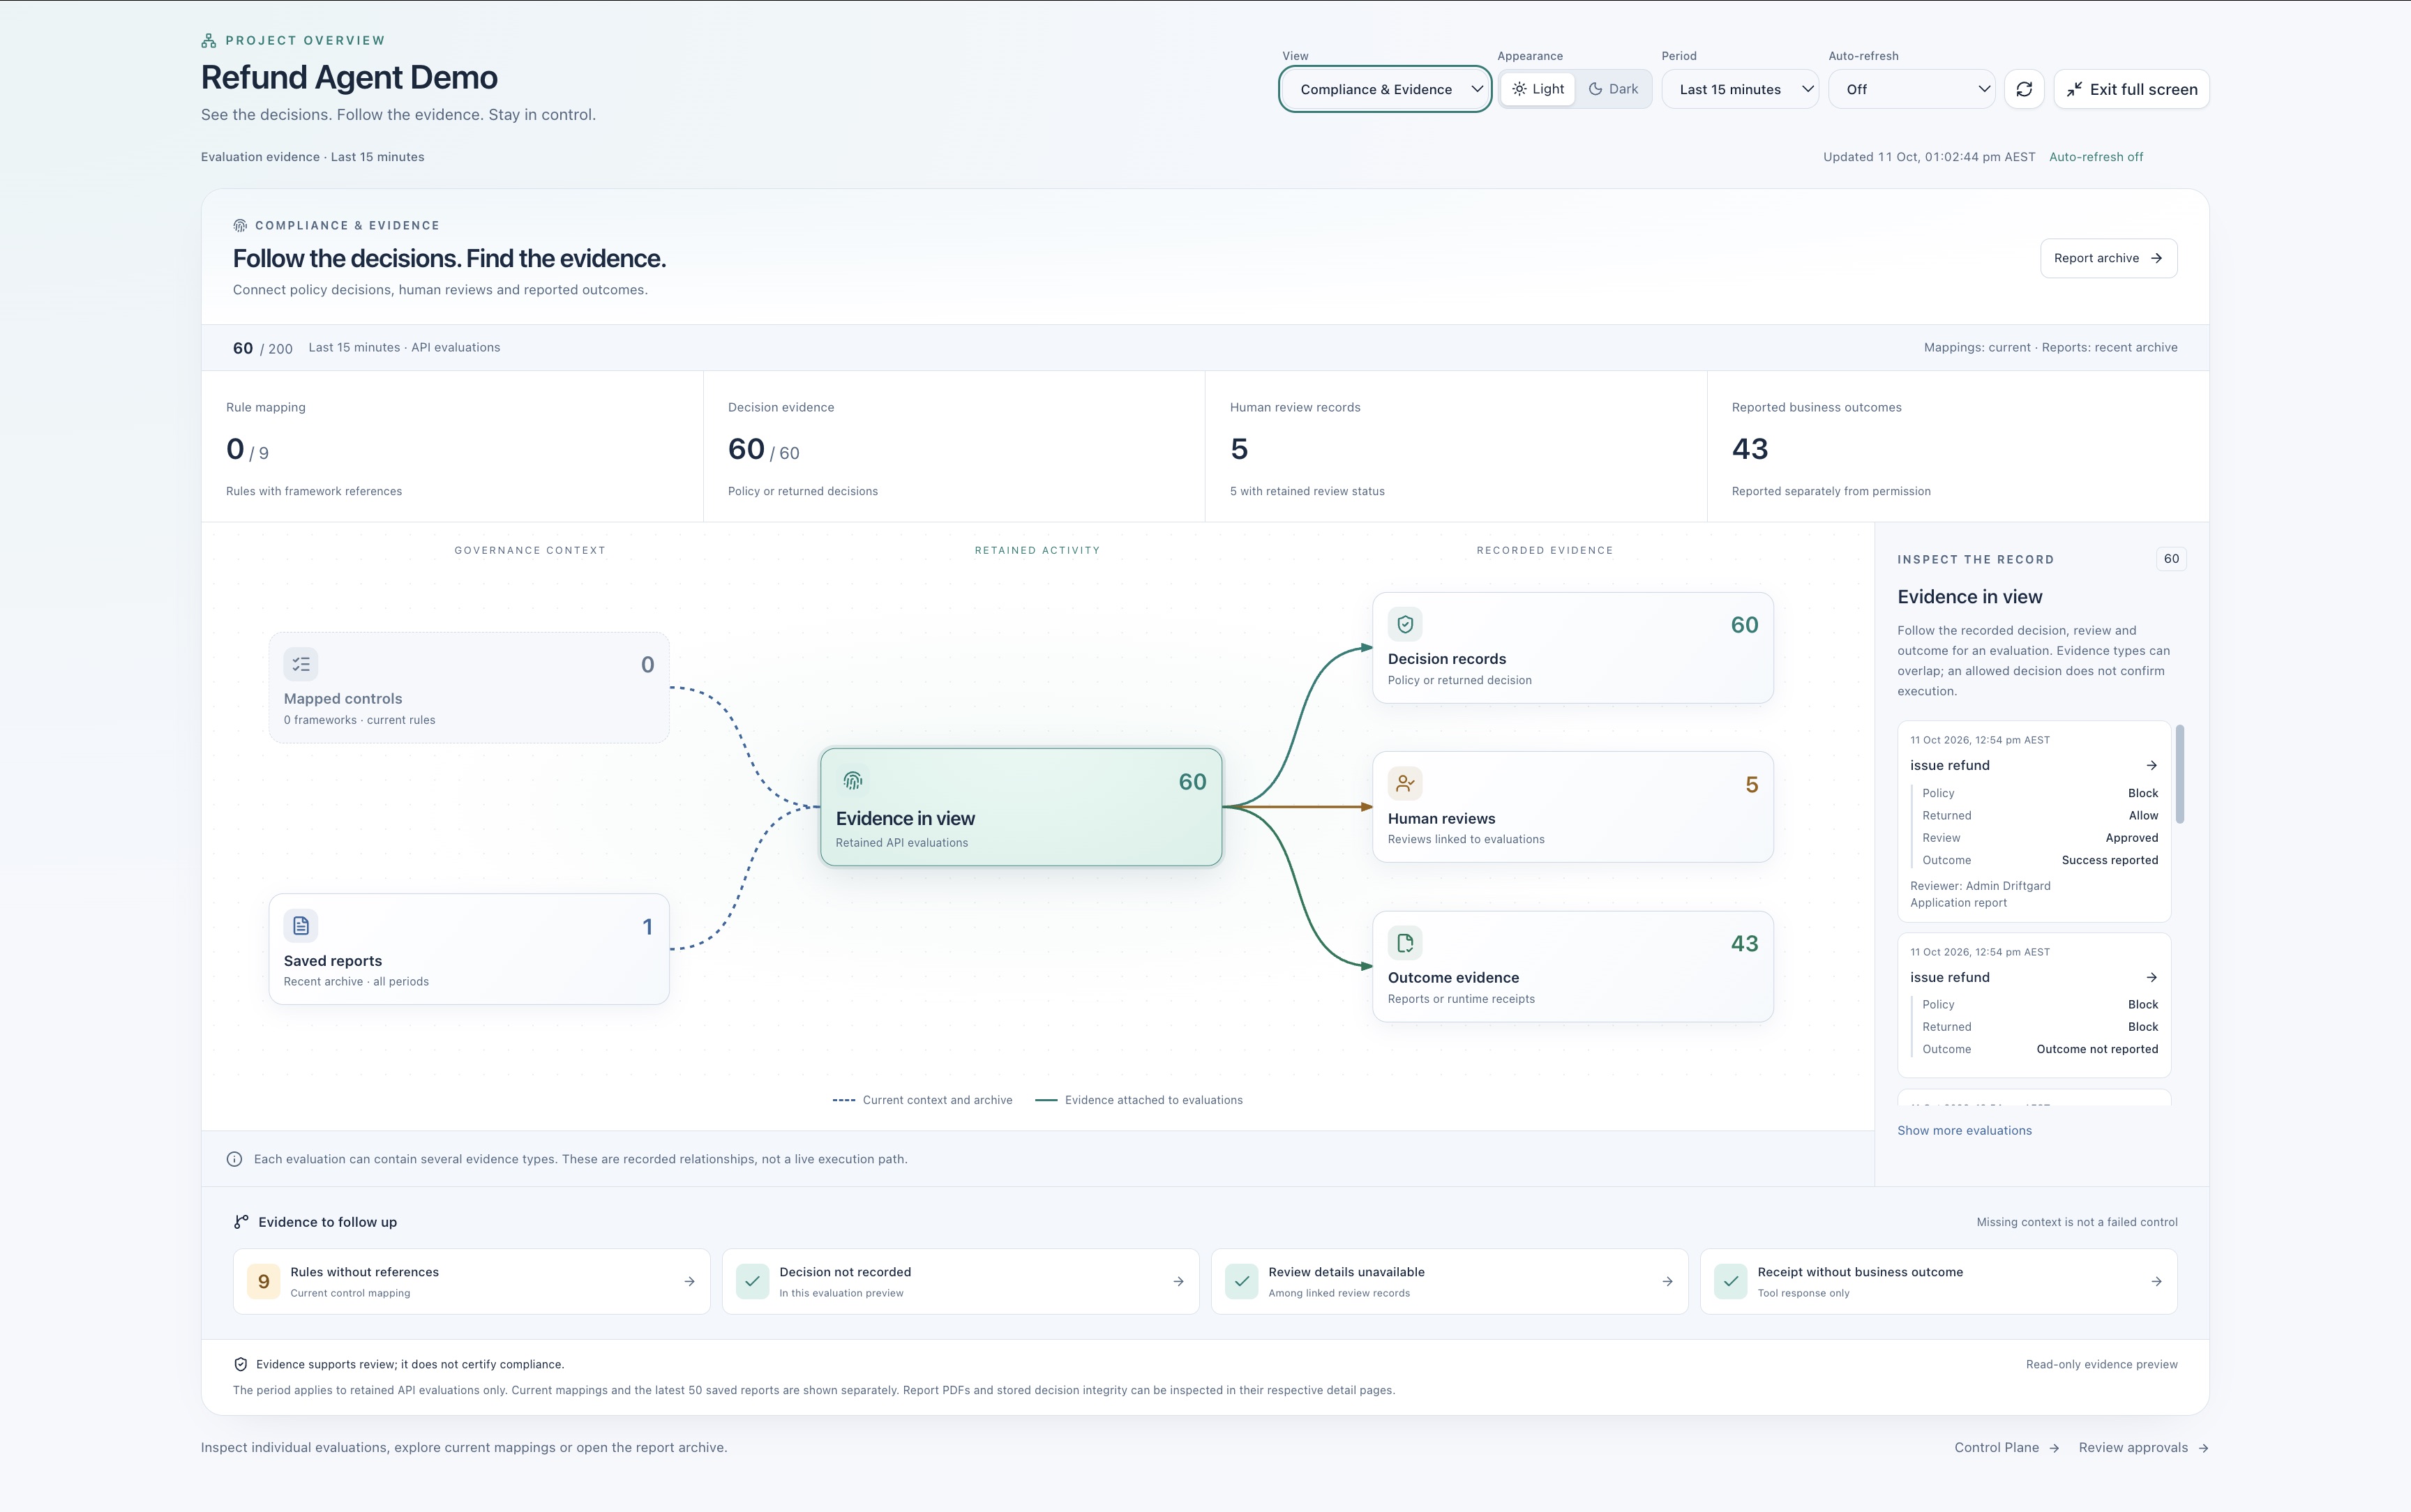Image resolution: width=2411 pixels, height=1512 pixels.
Task: Click the info icon beside evaluation note
Action: point(234,1159)
